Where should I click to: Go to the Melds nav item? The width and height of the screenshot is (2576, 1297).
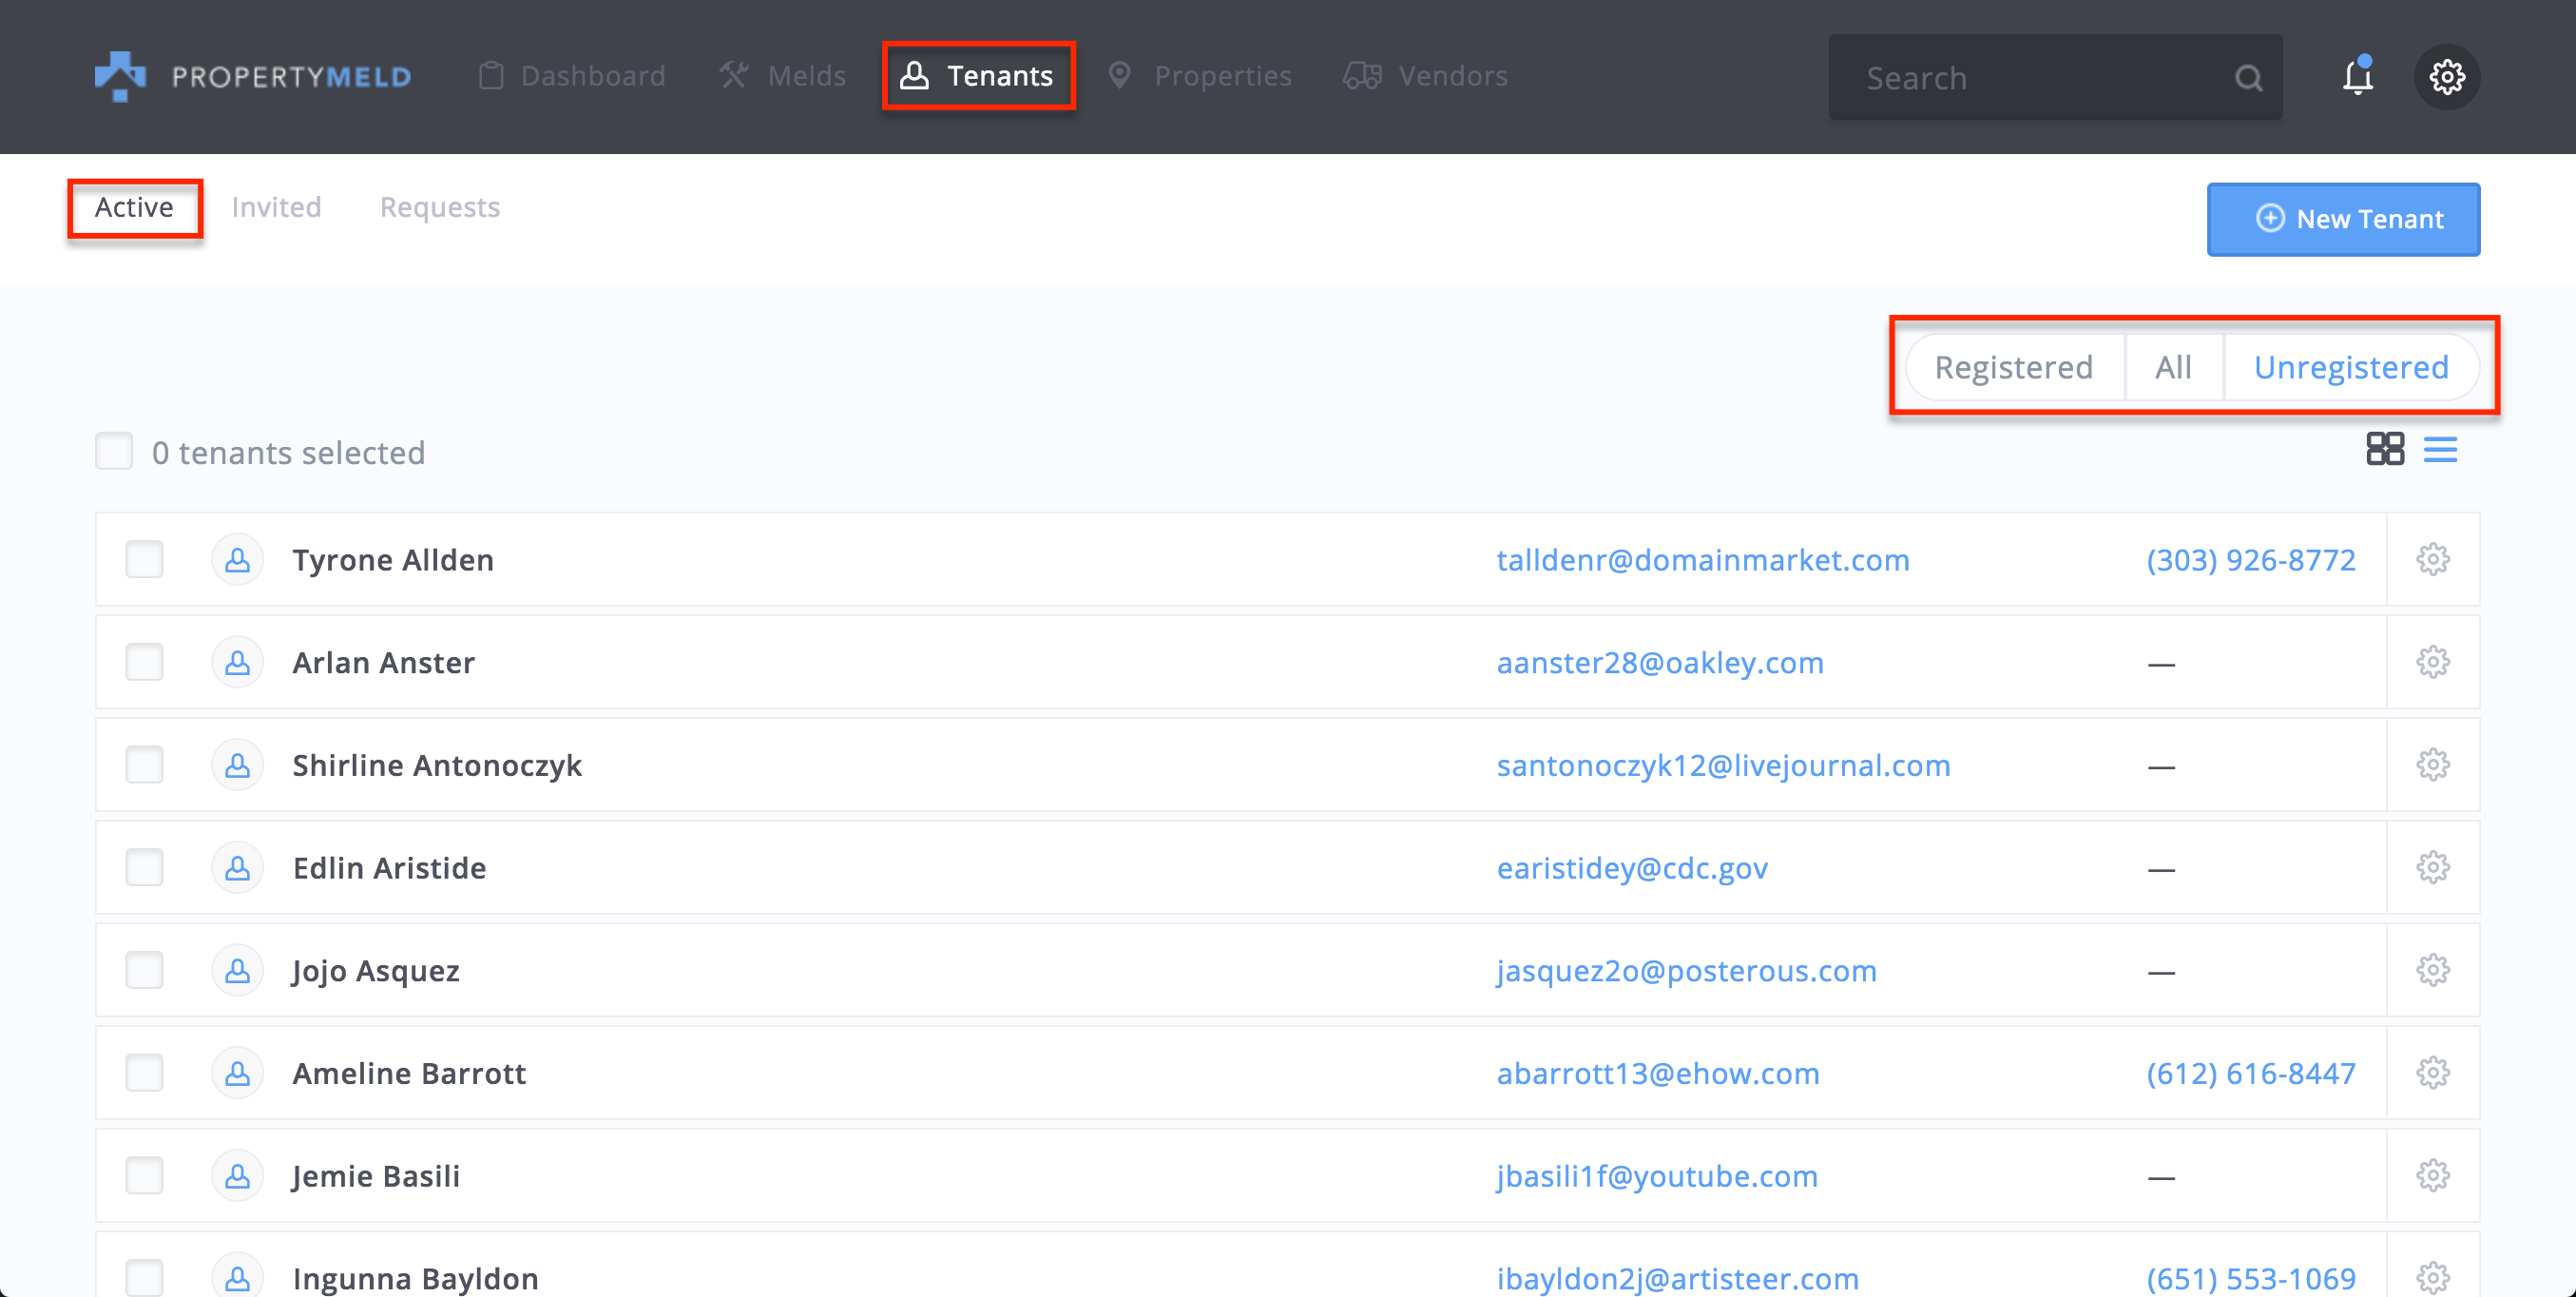coord(783,76)
